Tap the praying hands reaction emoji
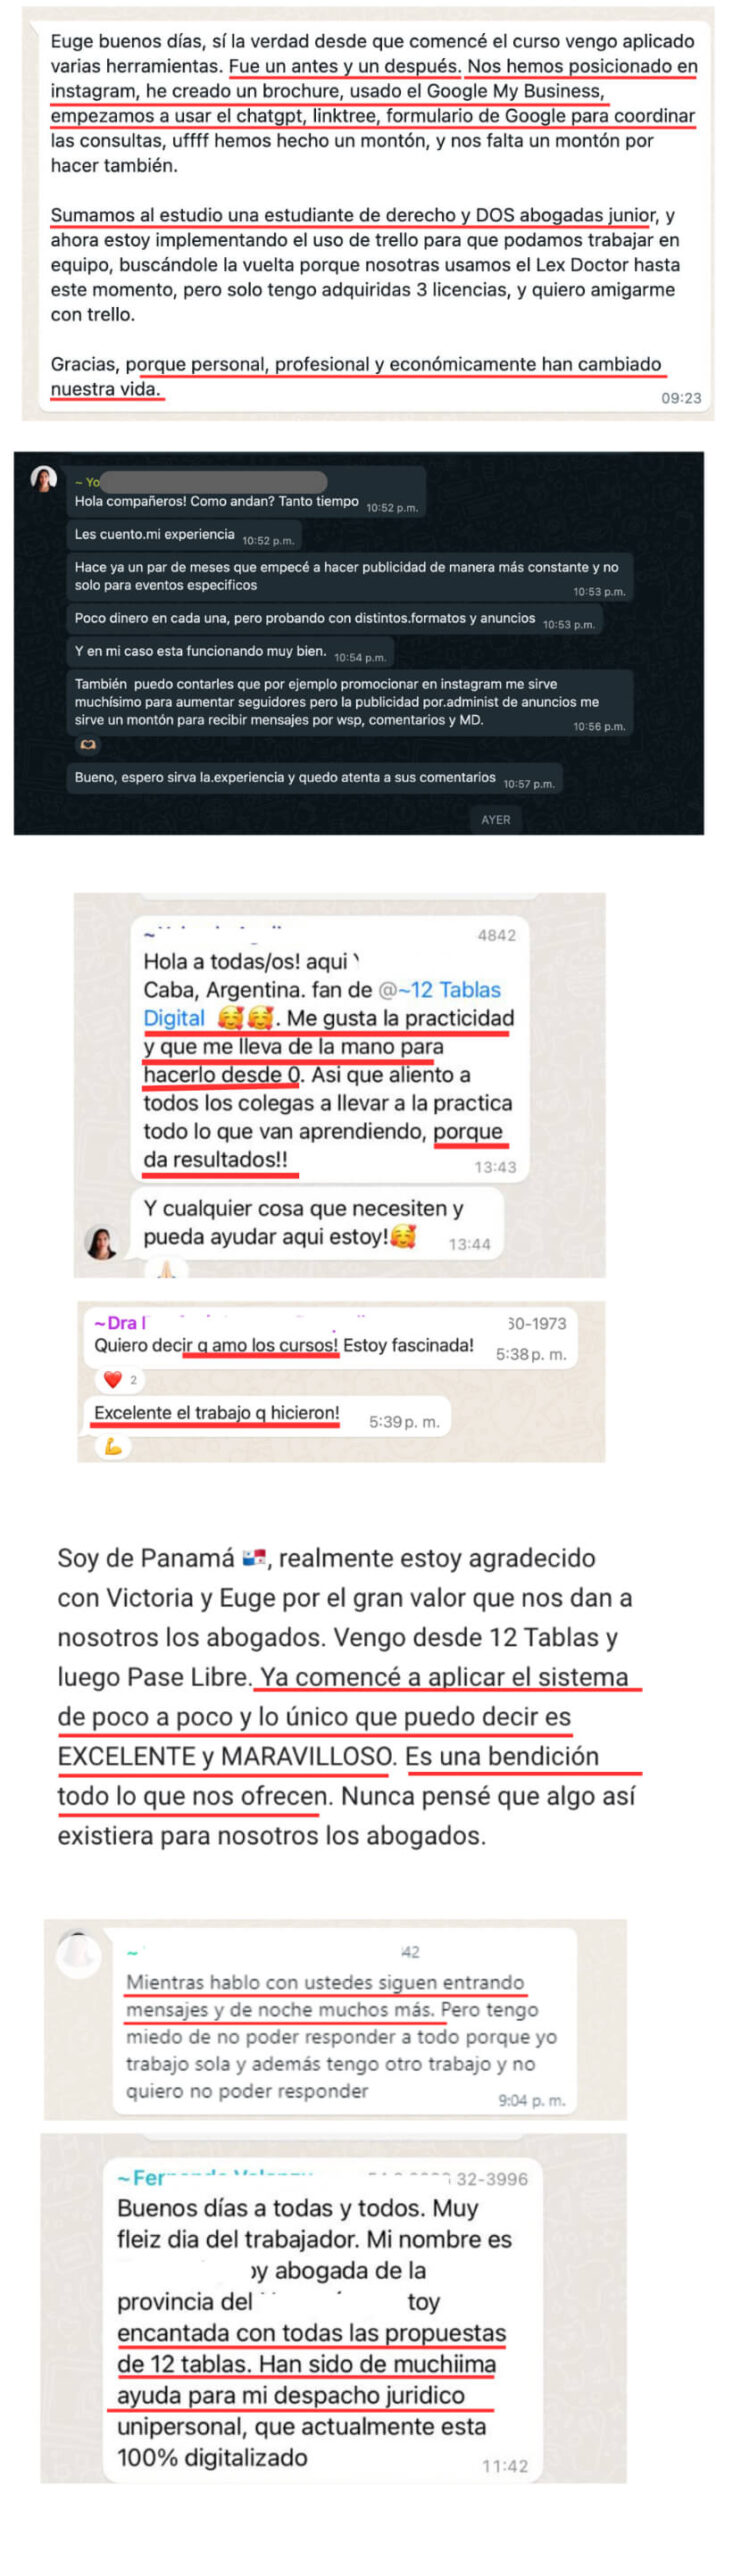The image size is (733, 2560). (166, 1269)
